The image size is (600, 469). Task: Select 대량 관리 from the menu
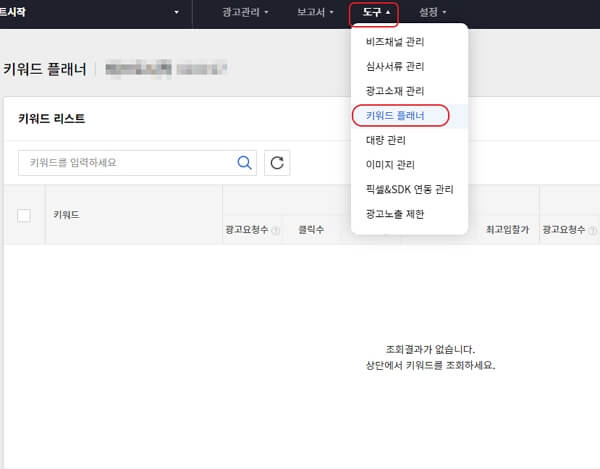pos(409,140)
